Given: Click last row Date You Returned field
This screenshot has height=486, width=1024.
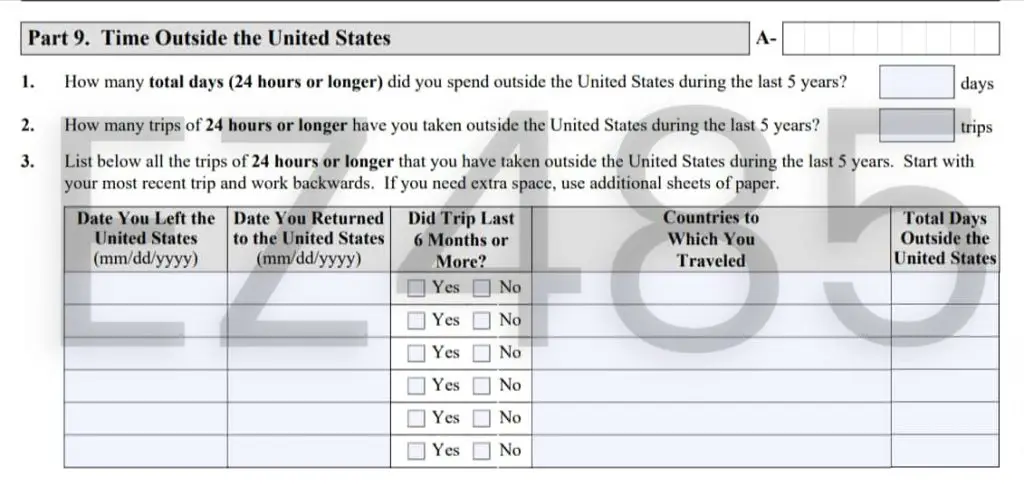Looking at the screenshot, I should tap(308, 451).
